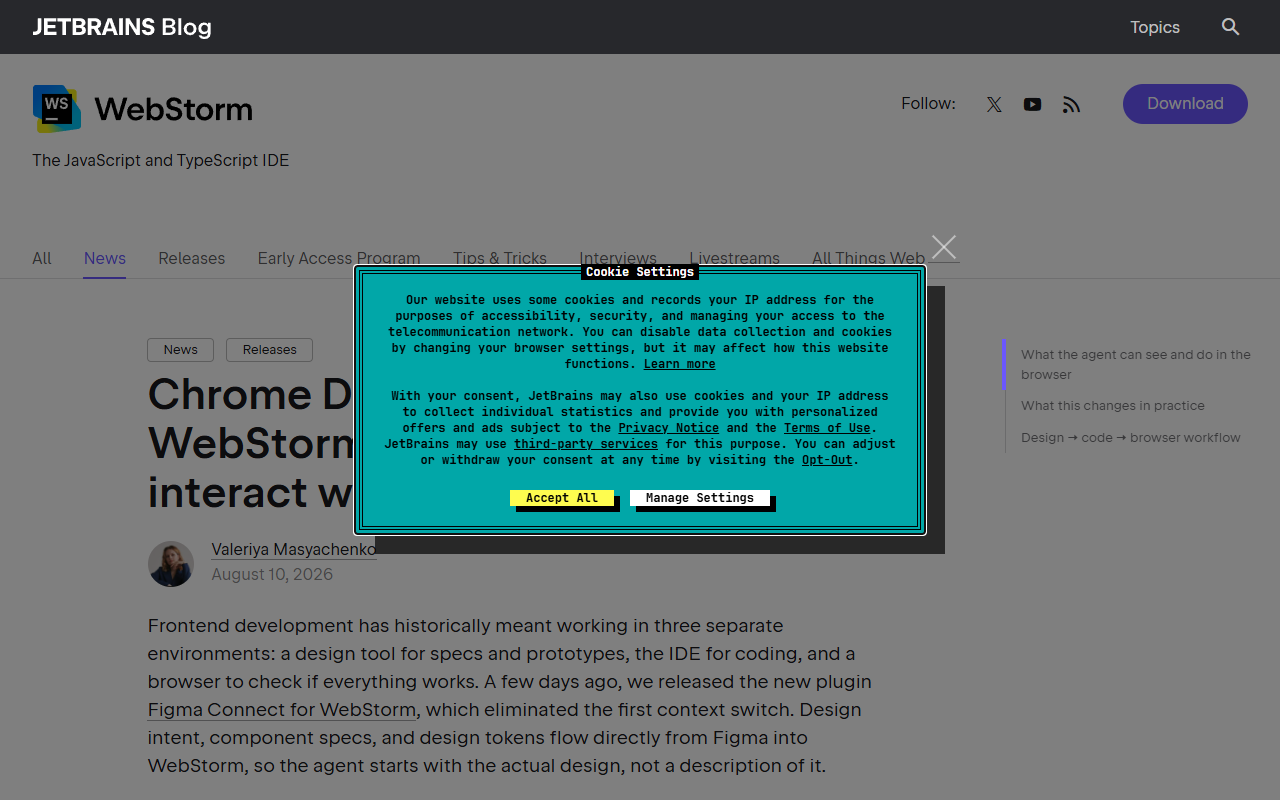Open the Terms of Use link
The height and width of the screenshot is (800, 1280).
point(827,428)
